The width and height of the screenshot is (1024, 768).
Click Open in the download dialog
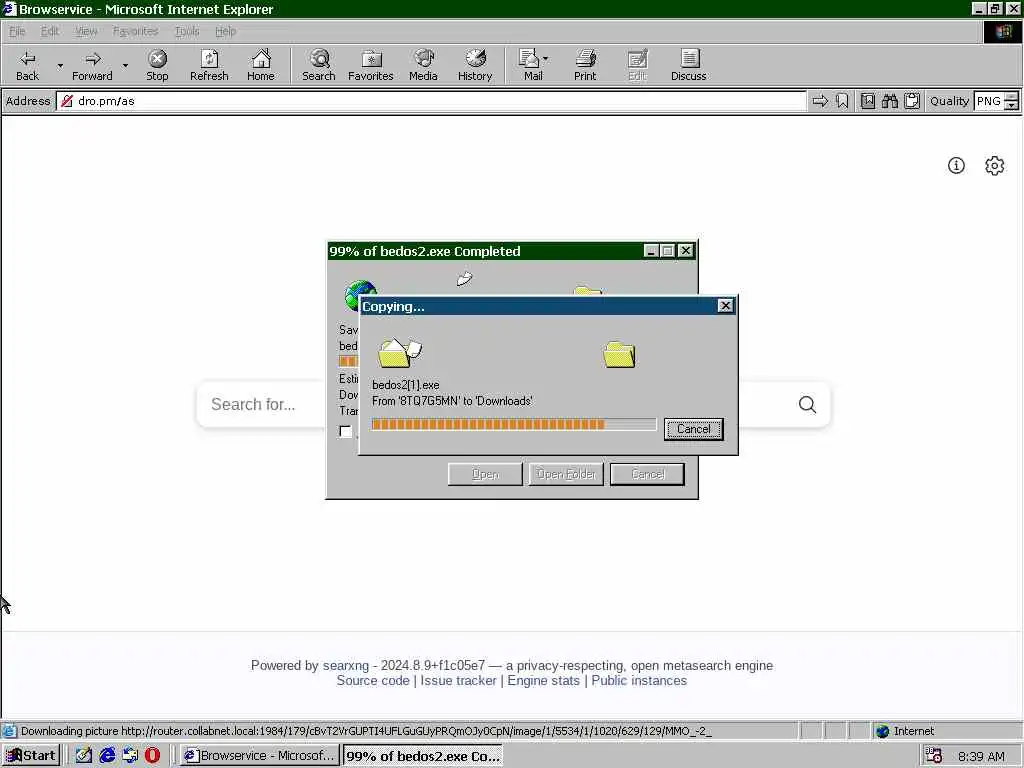485,474
